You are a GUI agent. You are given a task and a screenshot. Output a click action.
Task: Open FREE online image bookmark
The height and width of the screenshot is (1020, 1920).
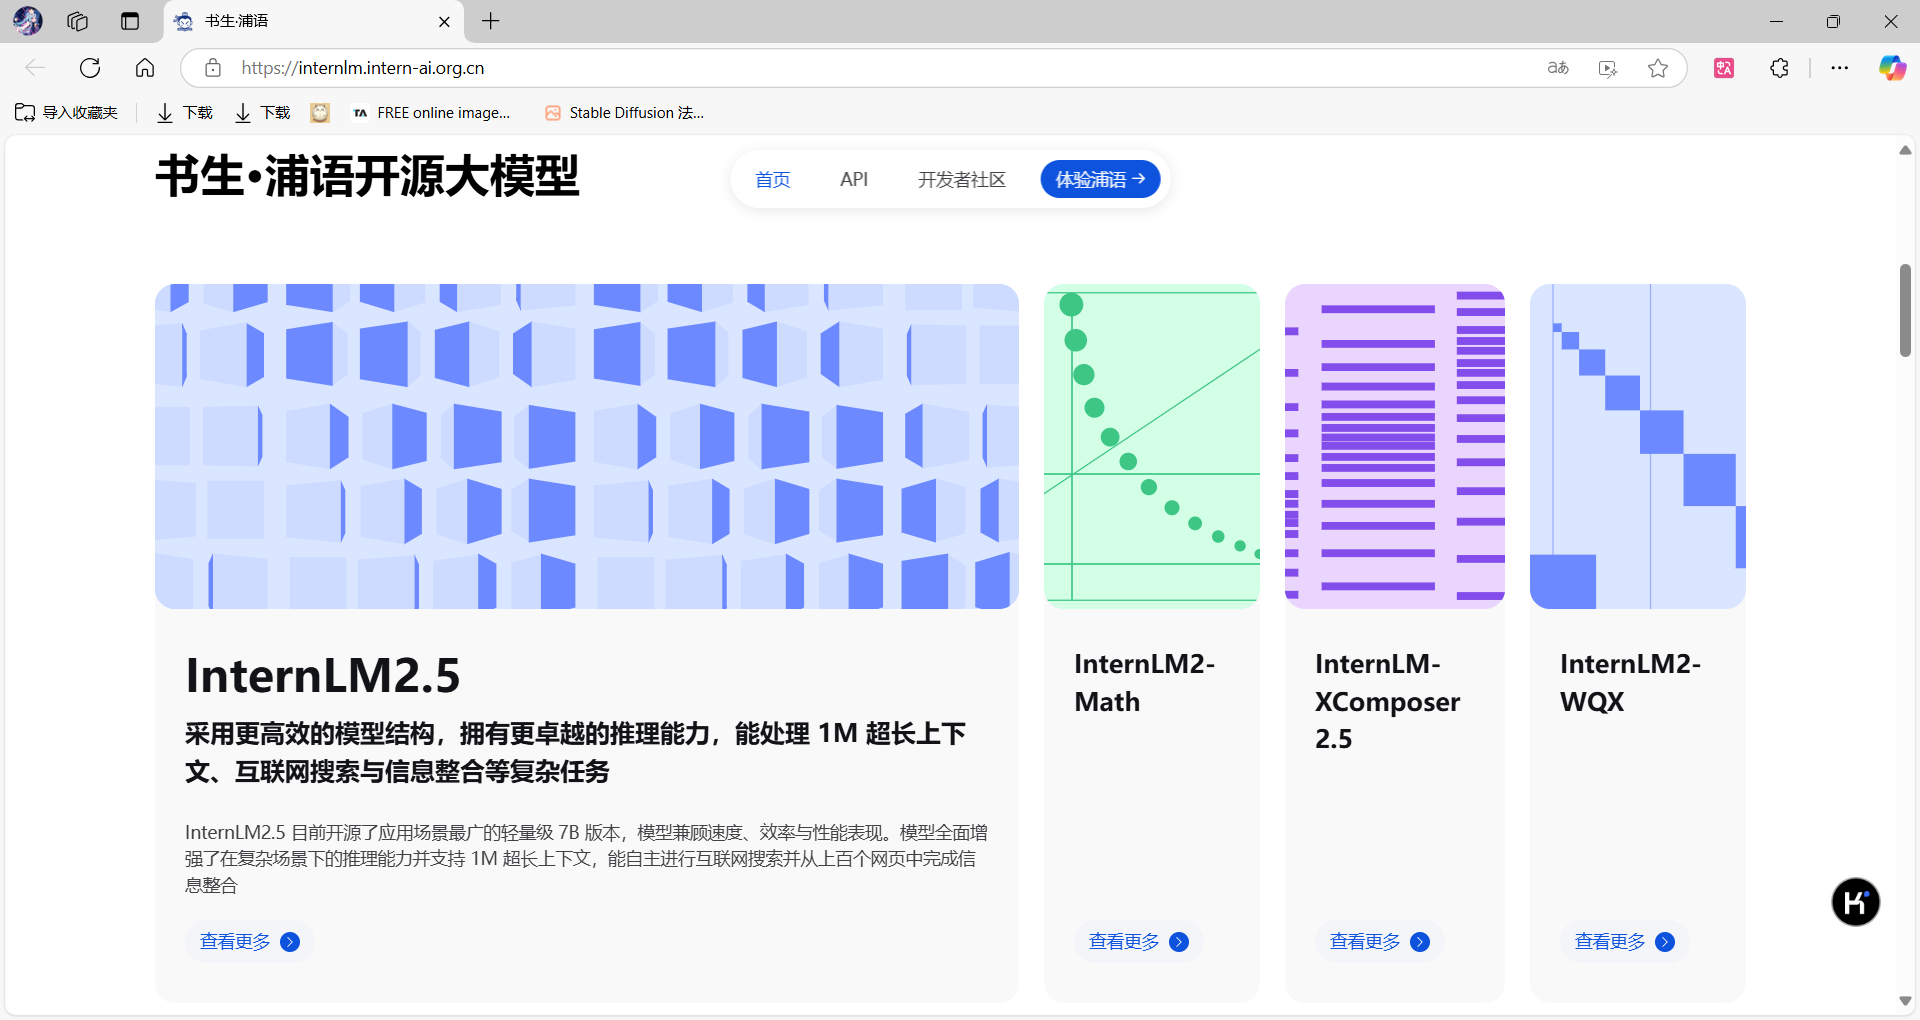point(432,113)
